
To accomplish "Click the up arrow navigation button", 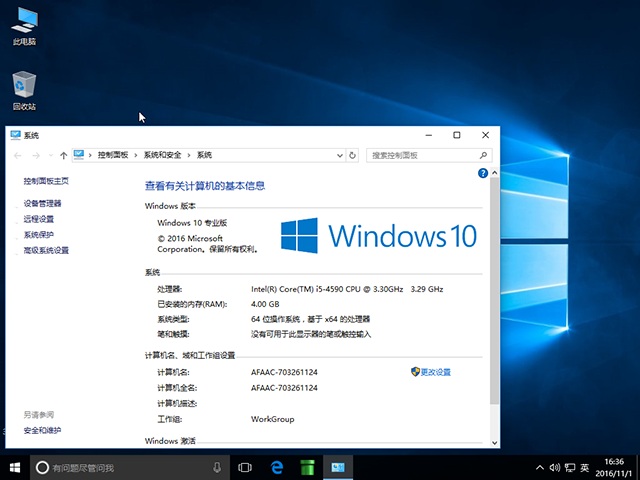I will 64,155.
